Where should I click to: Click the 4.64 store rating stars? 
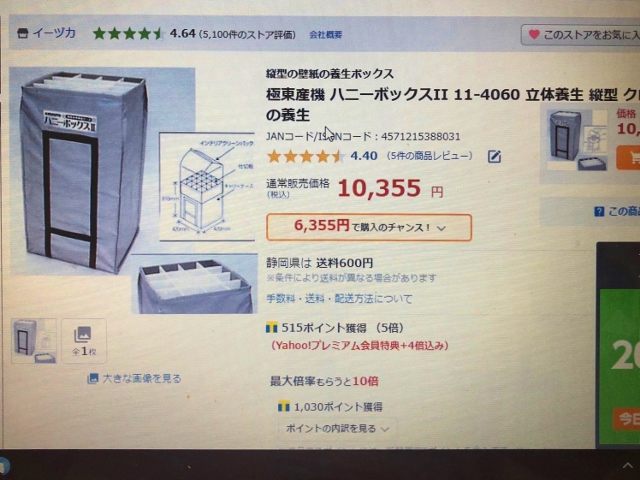pos(128,33)
